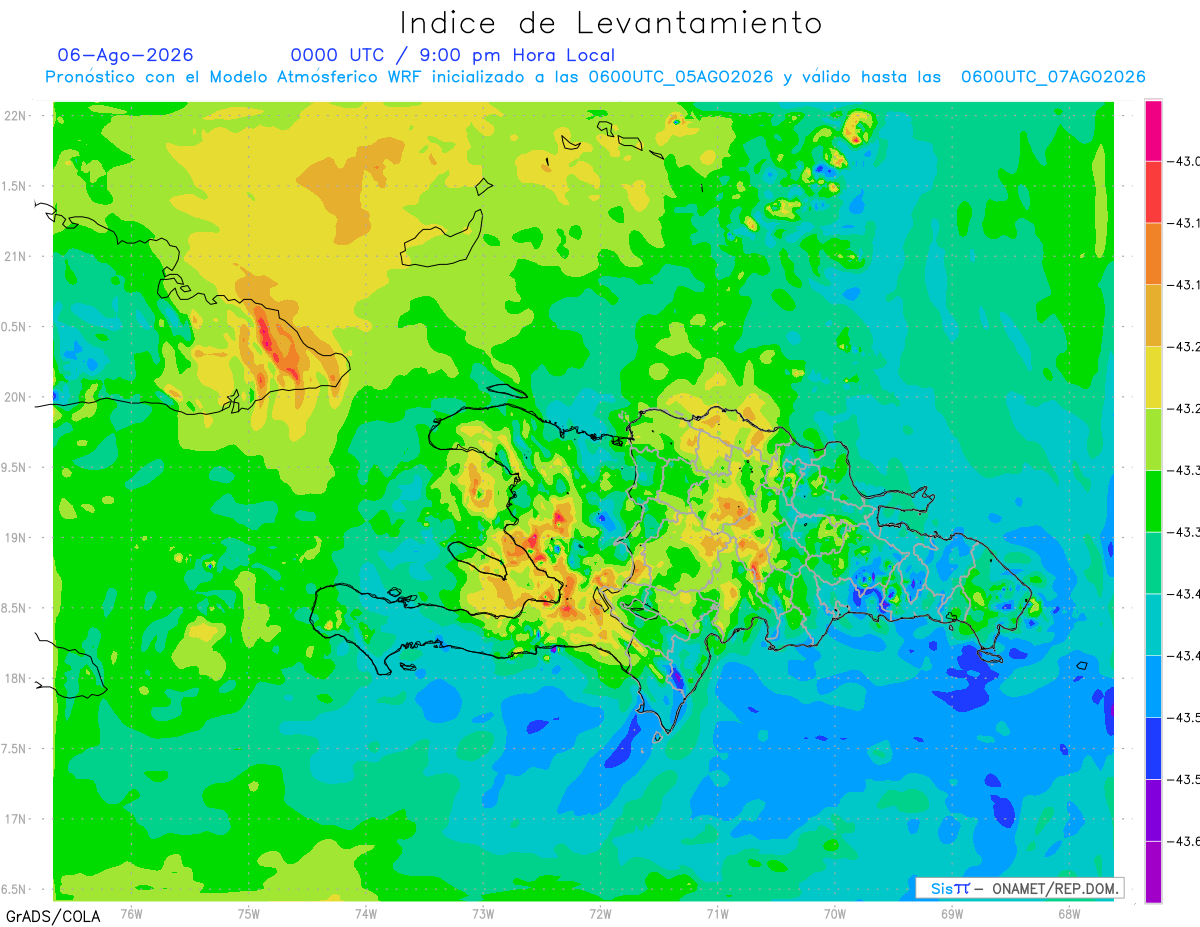
Task: Click '0000 UTC / 9:00 pm Hora Local'
Action: [453, 55]
